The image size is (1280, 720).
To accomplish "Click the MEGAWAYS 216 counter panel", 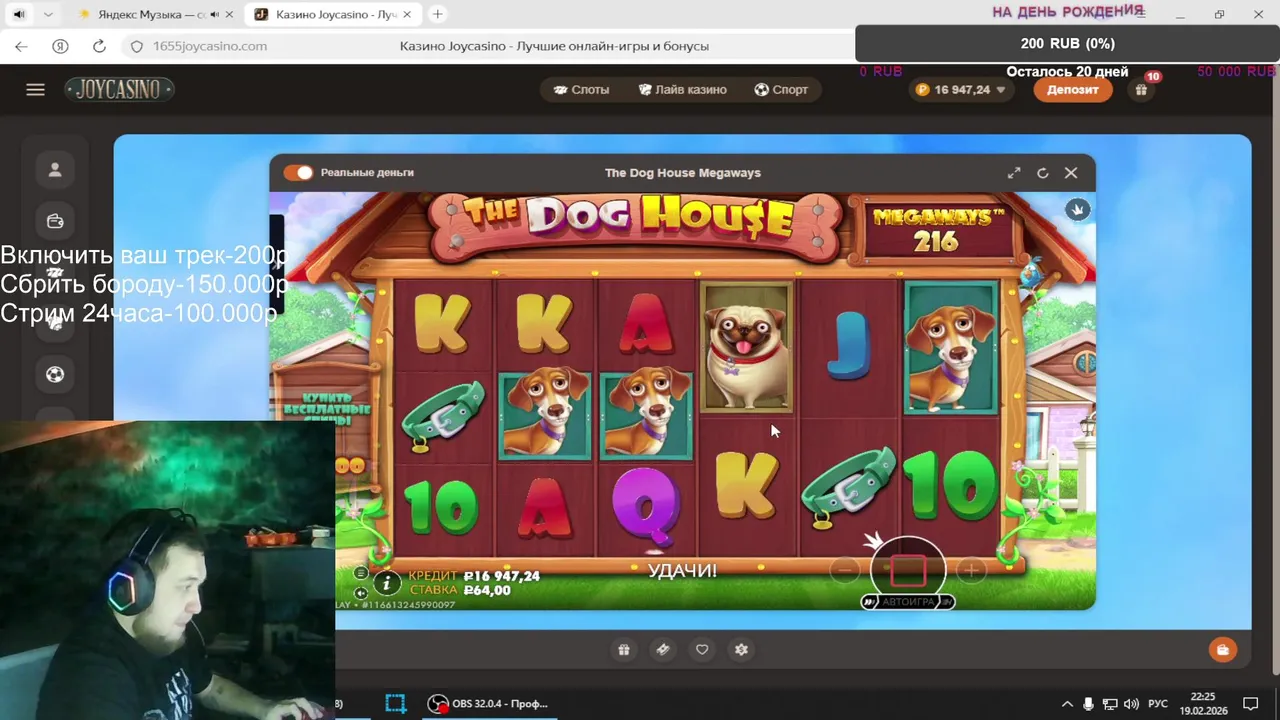I will tap(935, 230).
